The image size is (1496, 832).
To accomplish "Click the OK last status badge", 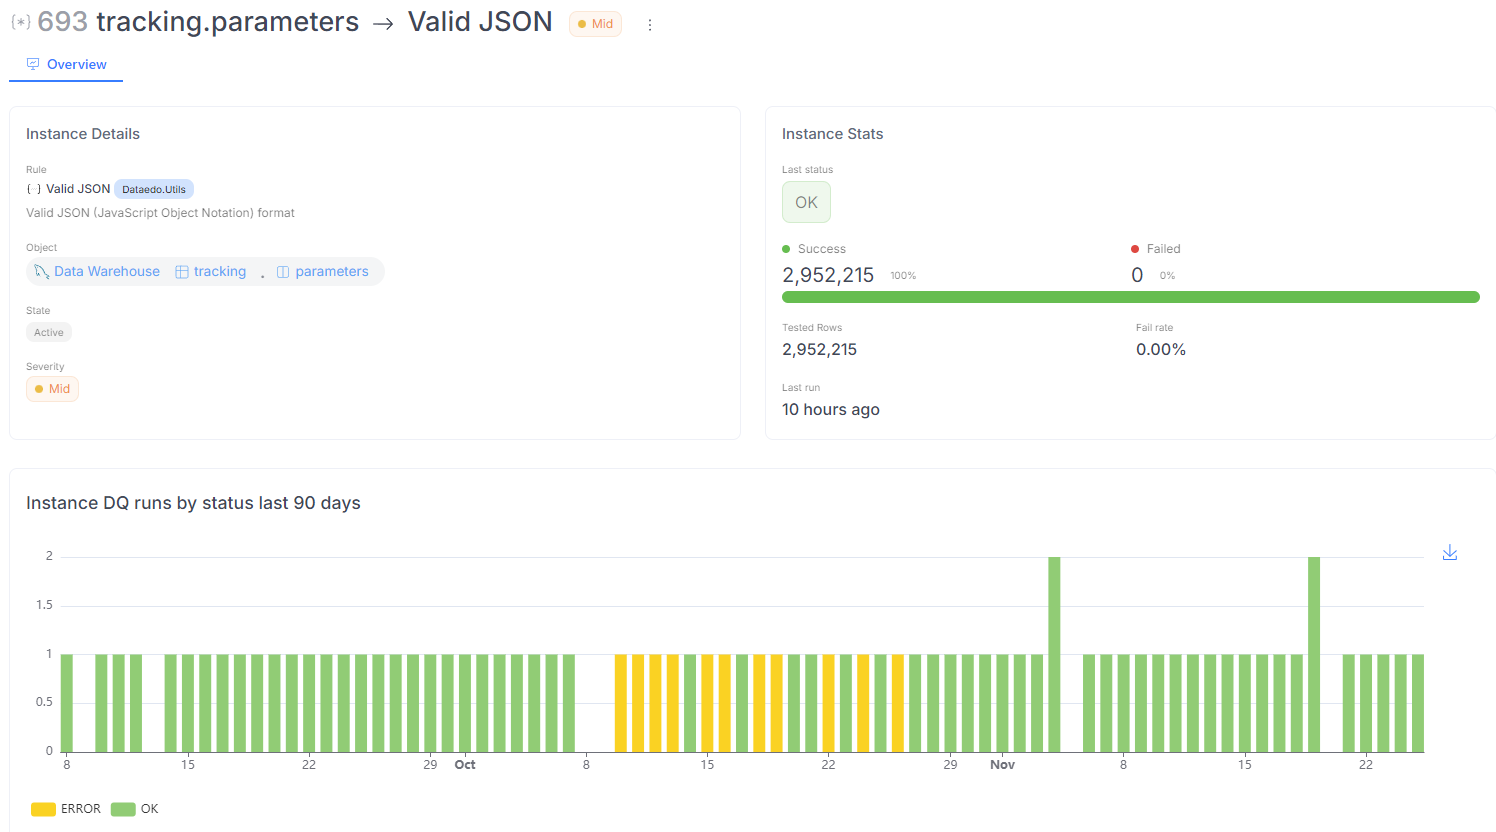I will (806, 202).
